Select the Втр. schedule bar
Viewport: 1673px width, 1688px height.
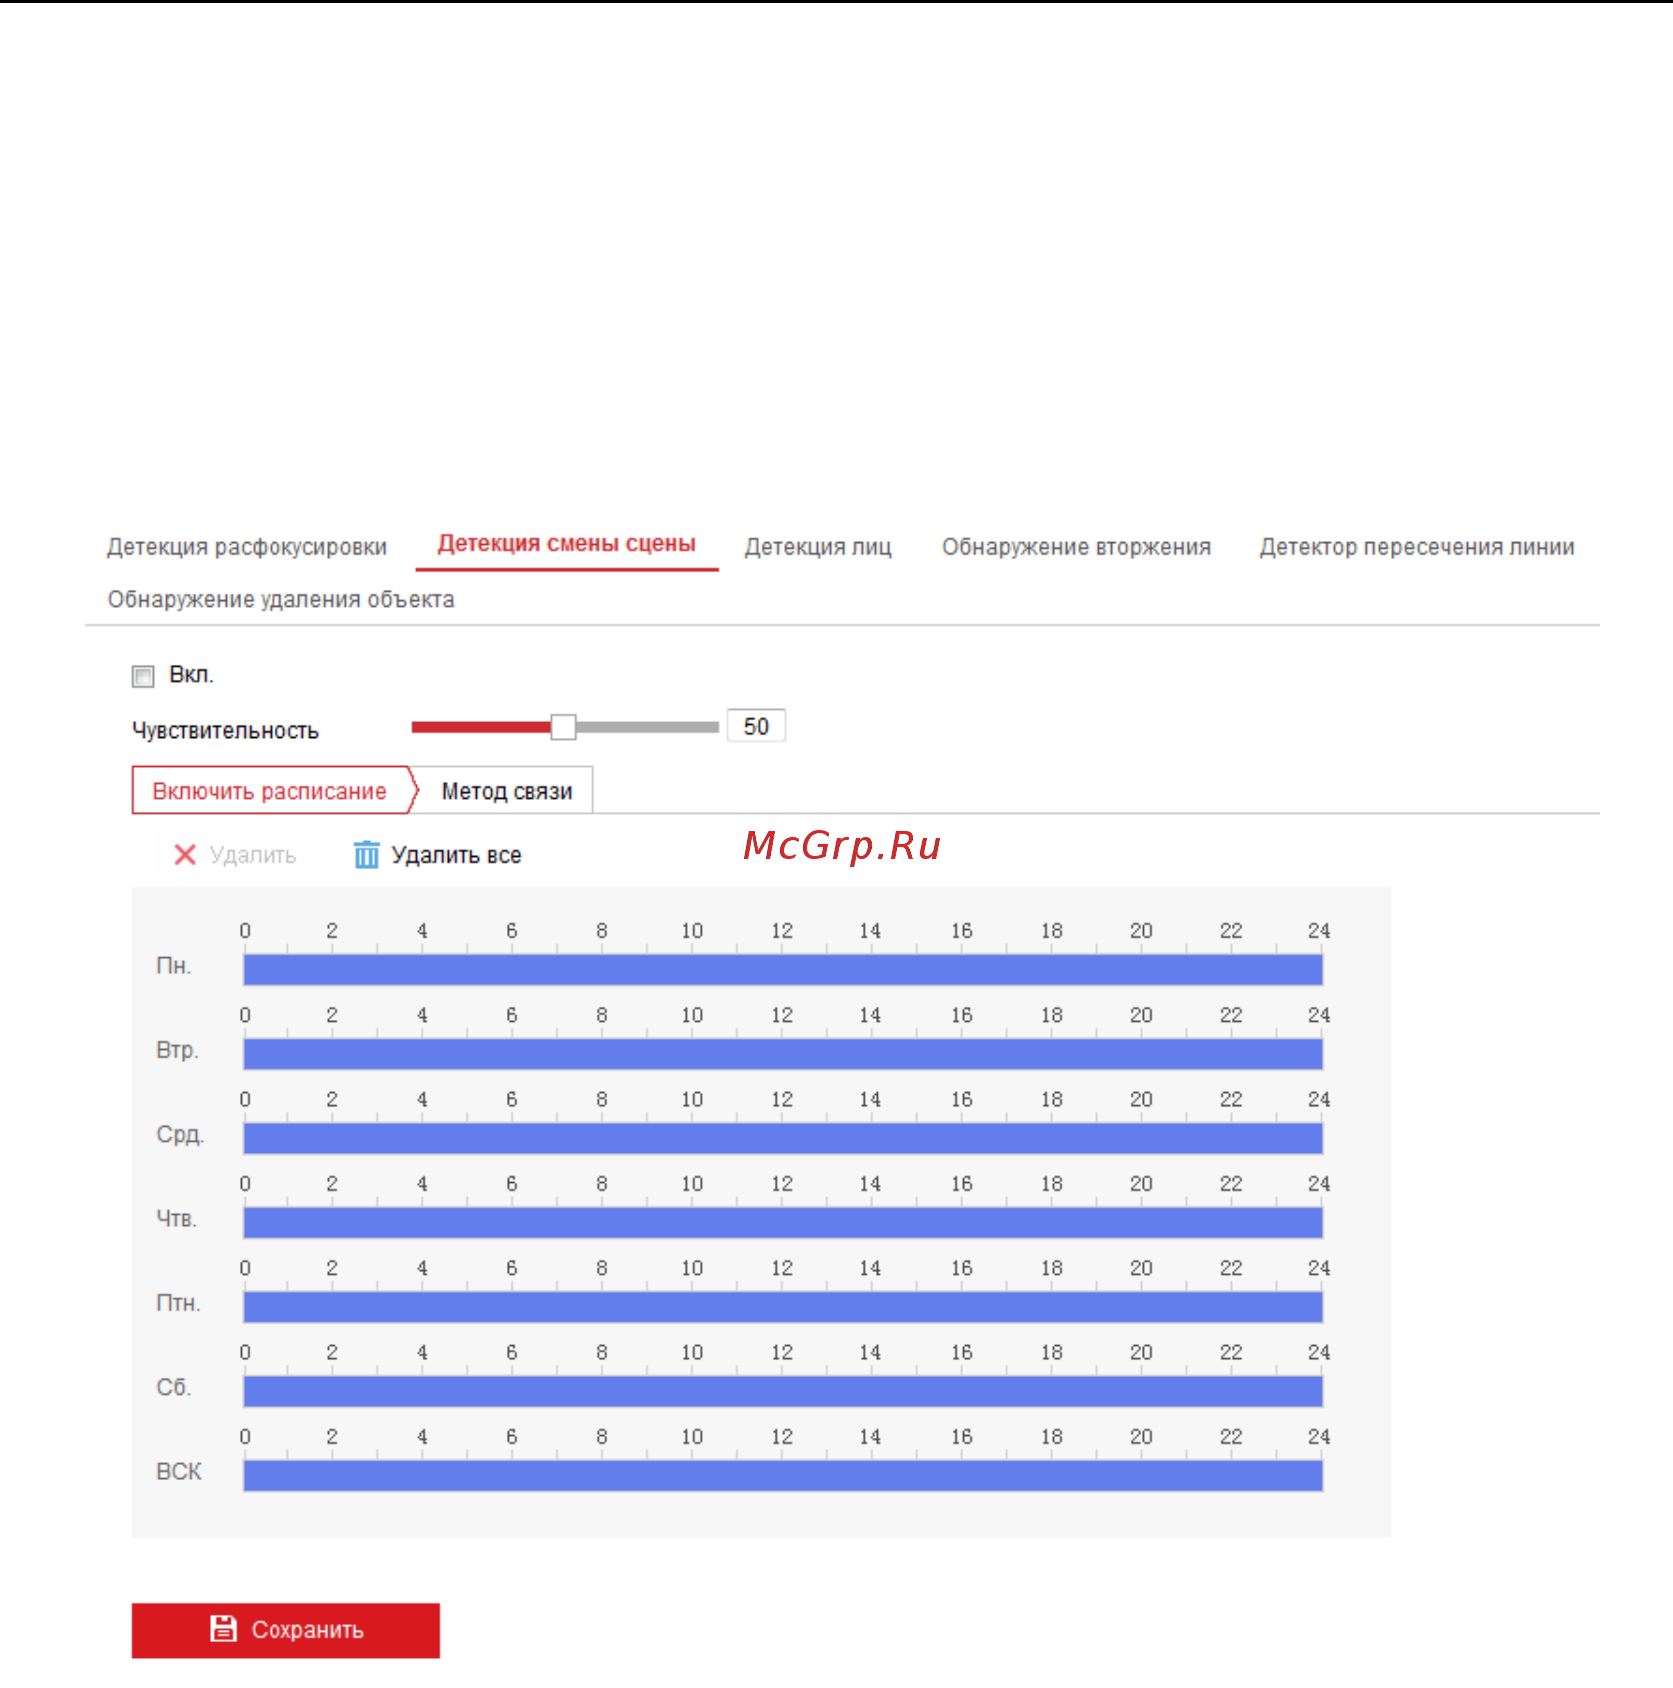(783, 1053)
